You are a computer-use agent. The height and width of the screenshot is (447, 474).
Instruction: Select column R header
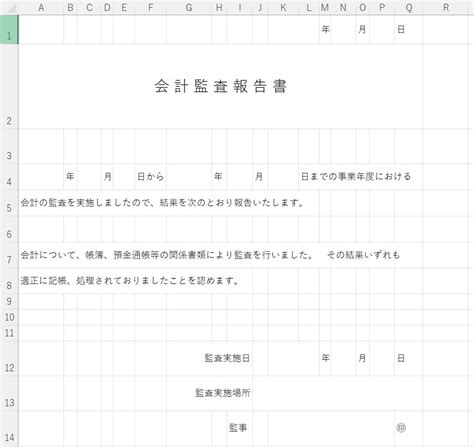446,7
